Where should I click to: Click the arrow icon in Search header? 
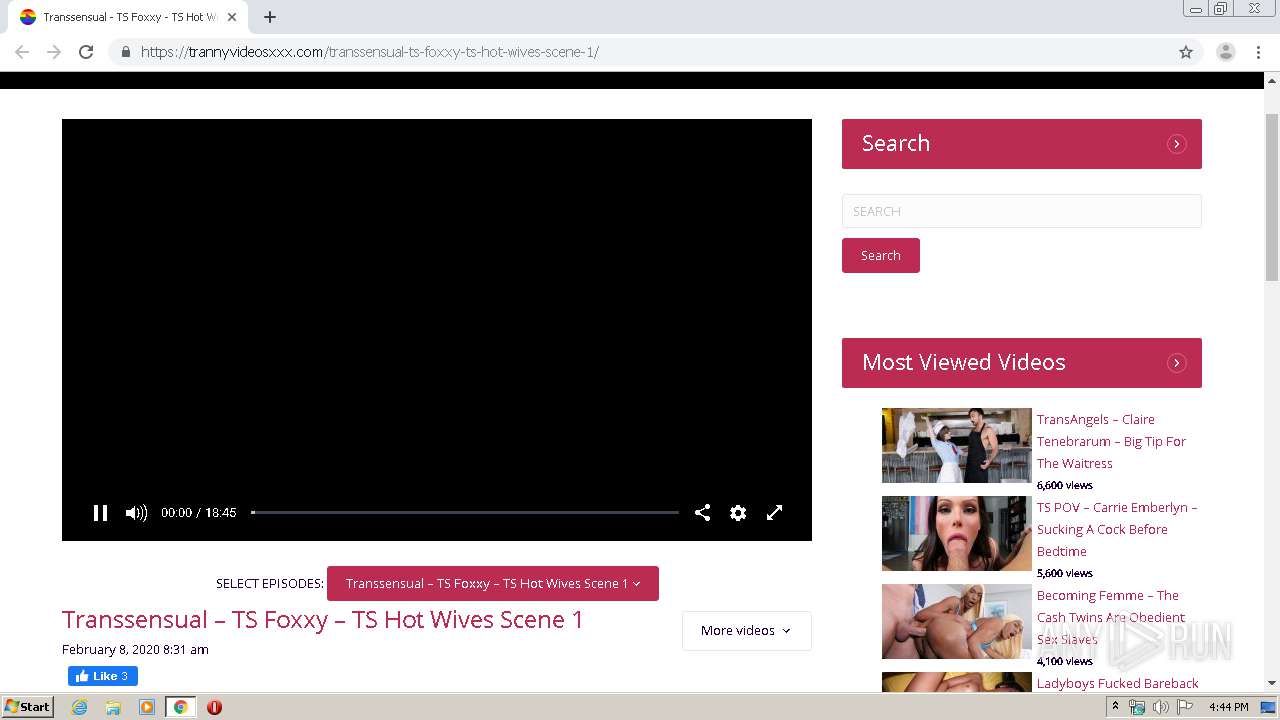click(1177, 144)
